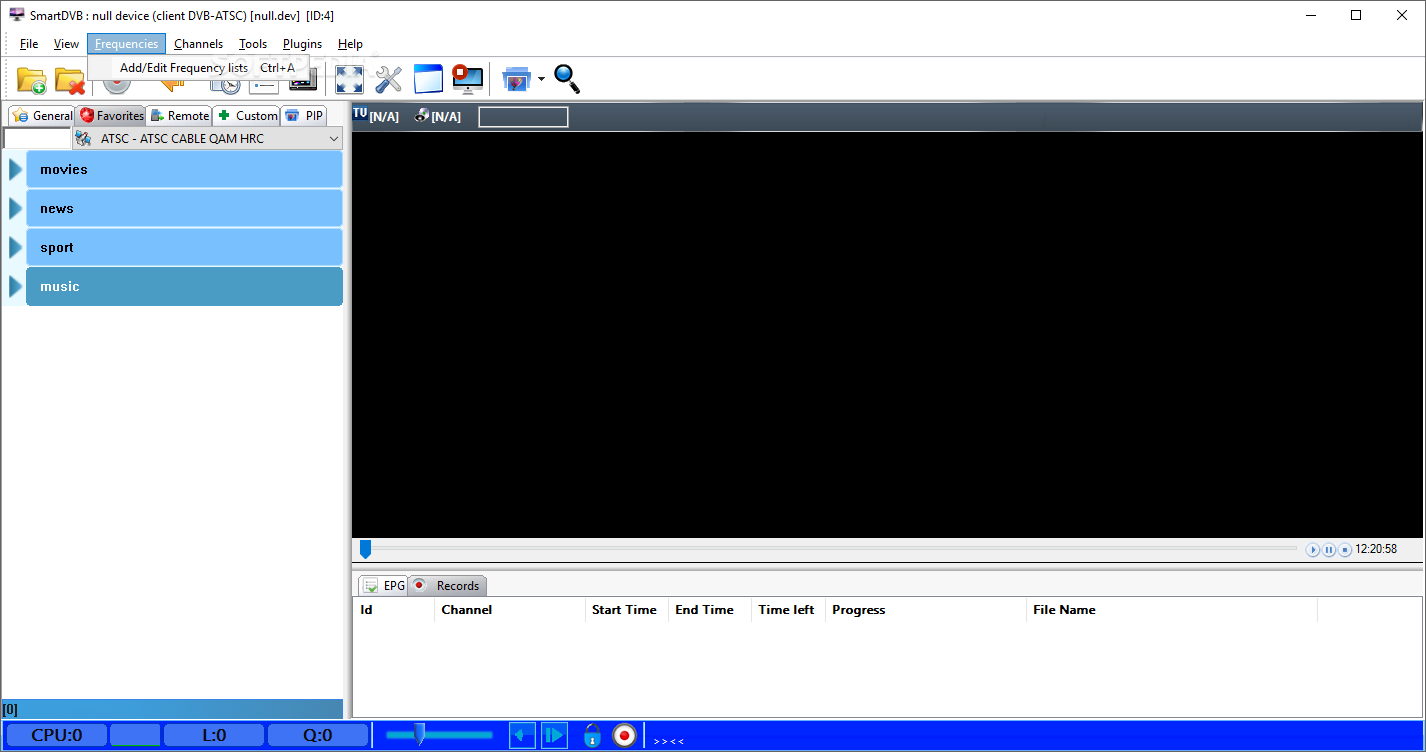The image size is (1426, 752).
Task: Click the satellite dish N/A icon
Action: coord(422,115)
